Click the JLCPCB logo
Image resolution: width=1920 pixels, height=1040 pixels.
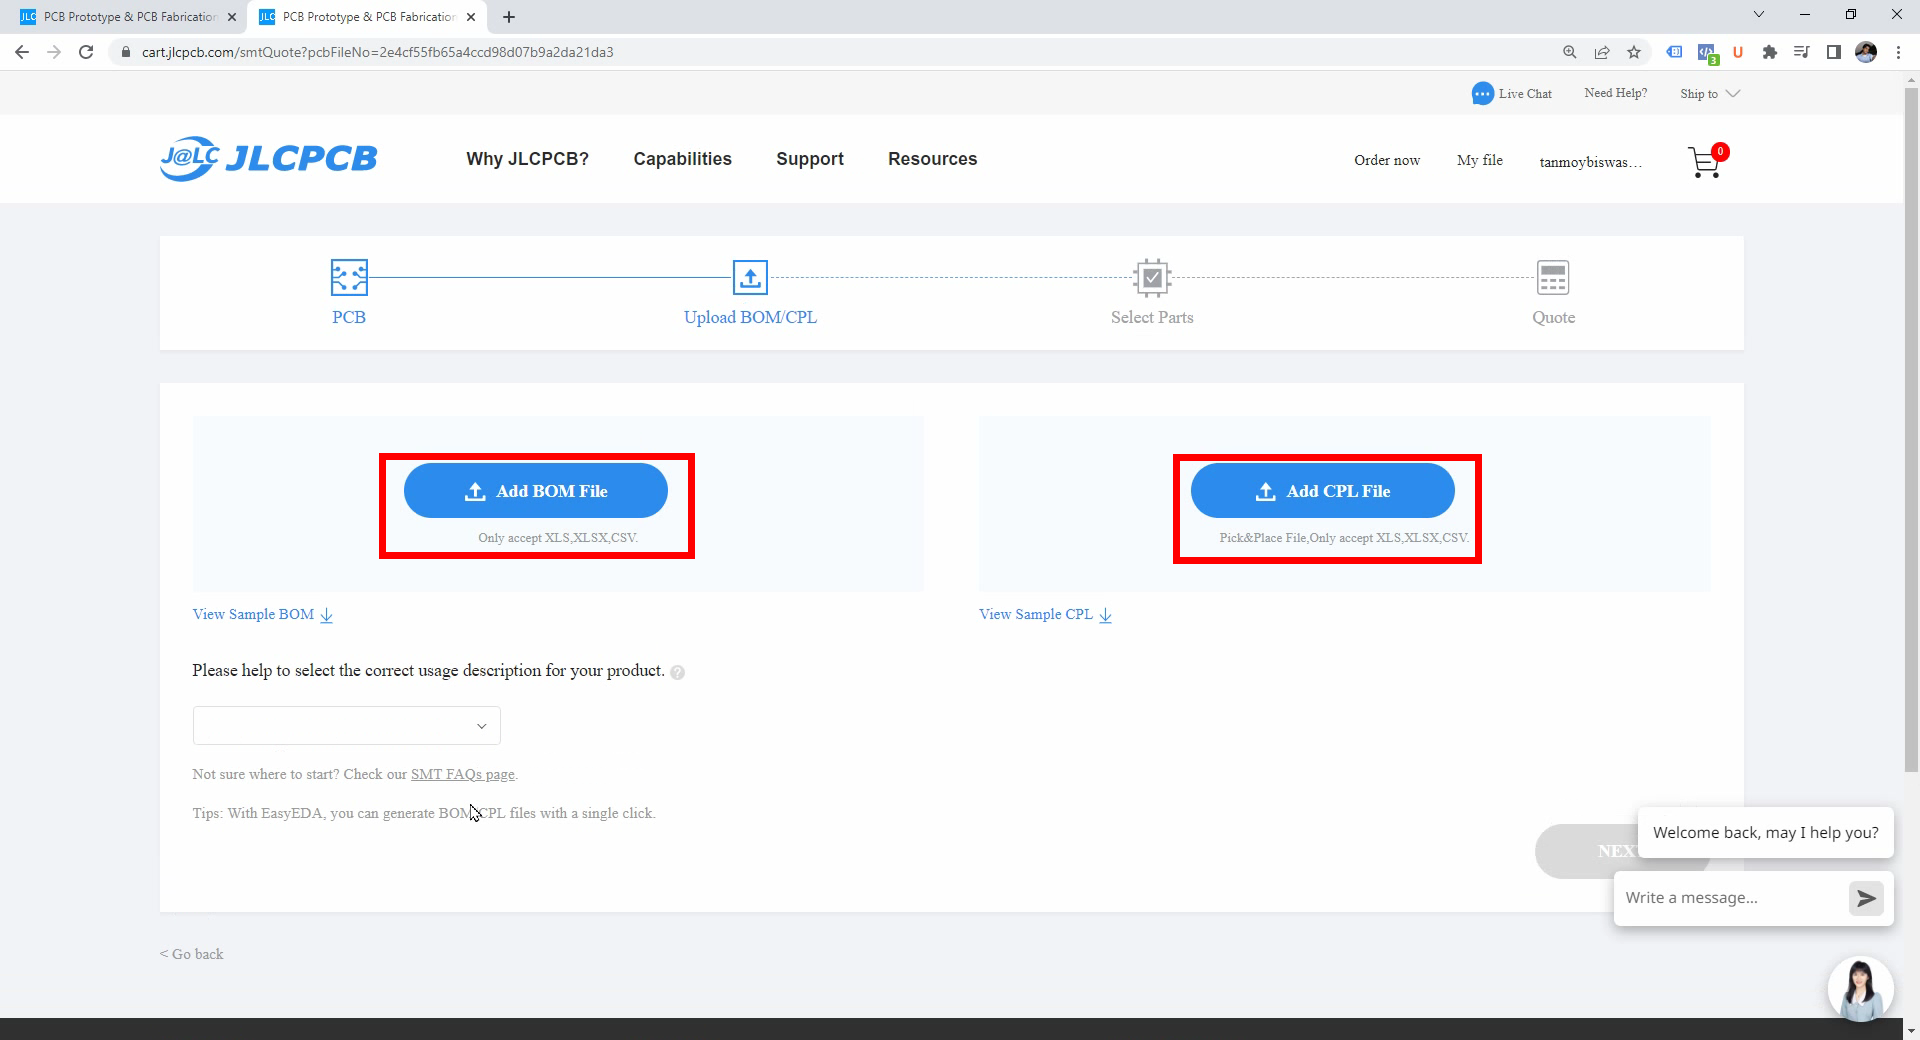[269, 159]
